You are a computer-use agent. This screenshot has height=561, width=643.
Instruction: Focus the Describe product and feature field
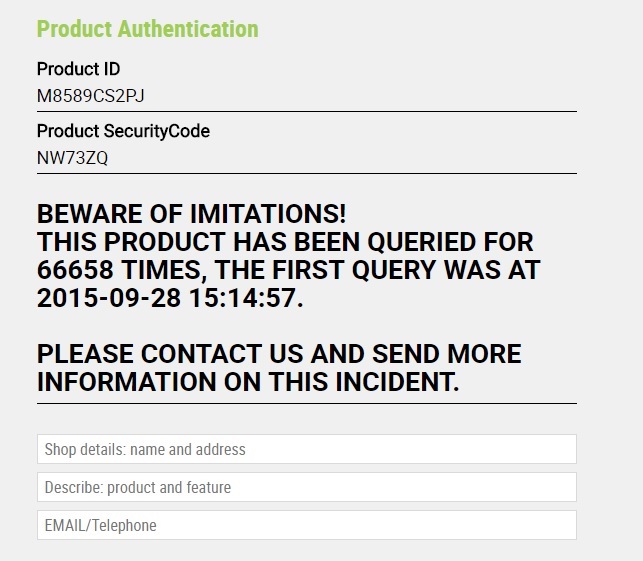[x=306, y=487]
